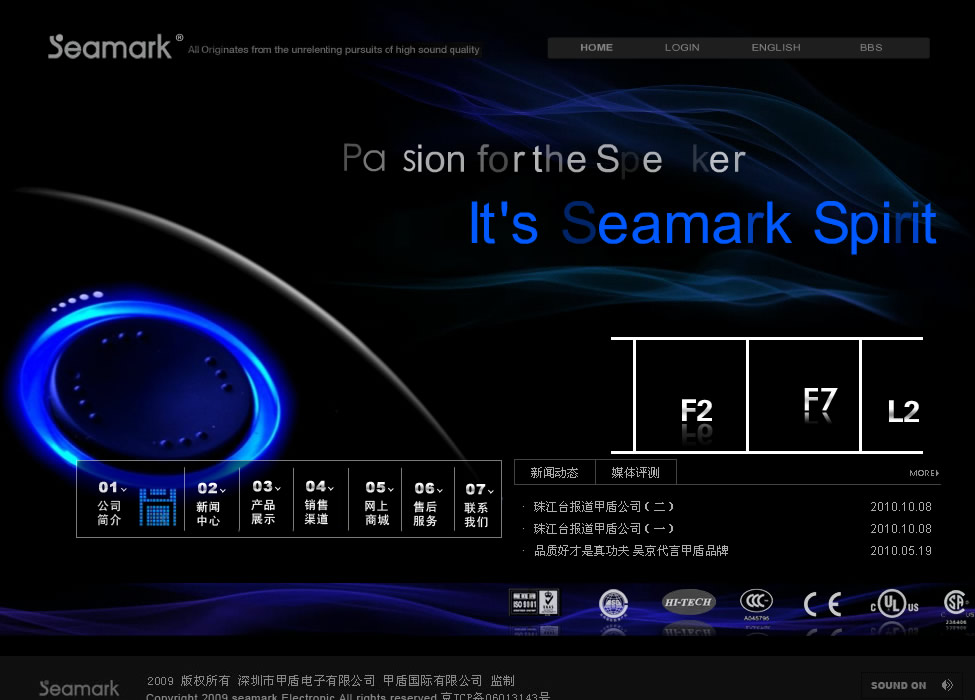Open the HOME menu item
975x700 pixels.
click(596, 48)
